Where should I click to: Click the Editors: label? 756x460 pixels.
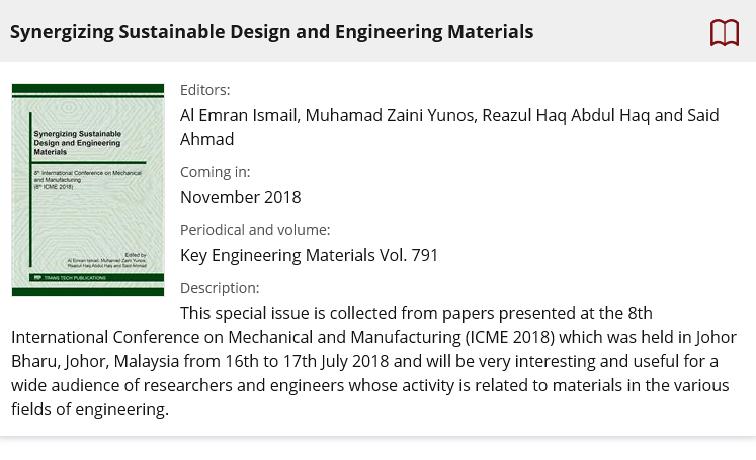click(x=205, y=90)
